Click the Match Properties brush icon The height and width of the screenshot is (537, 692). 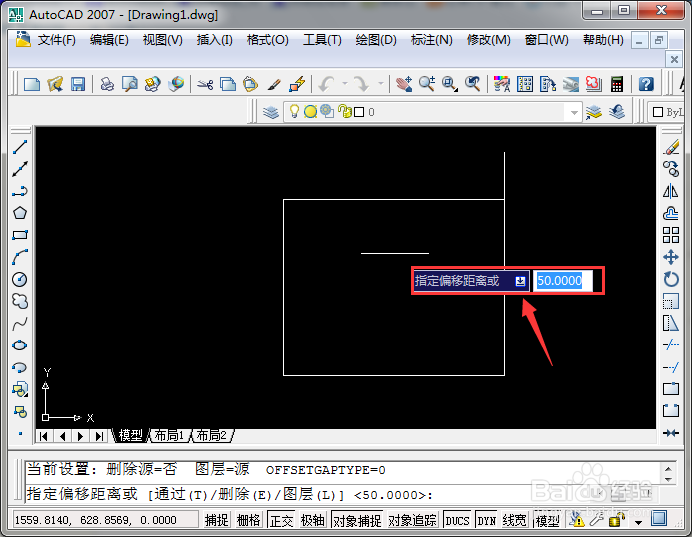click(x=275, y=84)
